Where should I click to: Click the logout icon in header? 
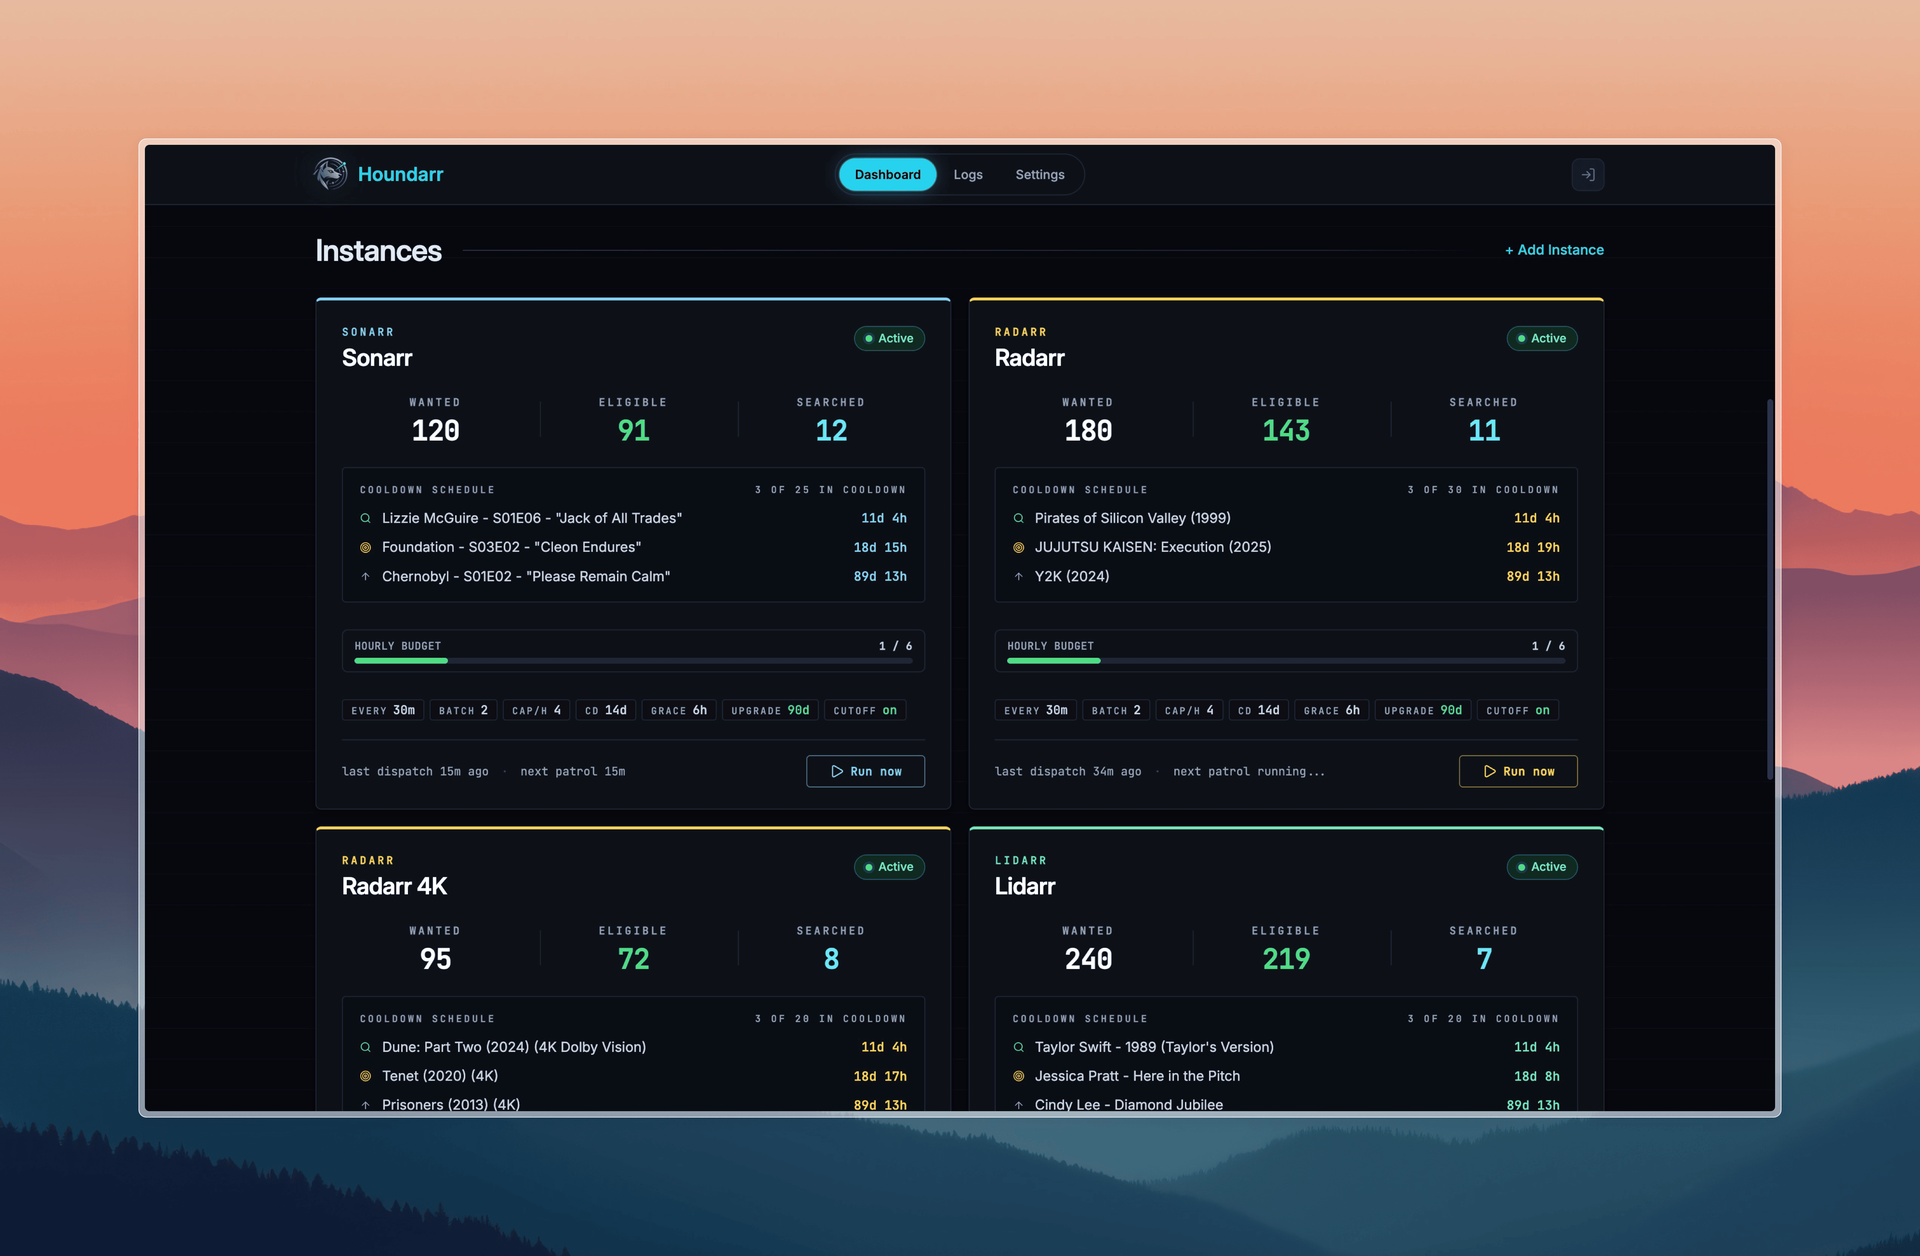click(1587, 175)
